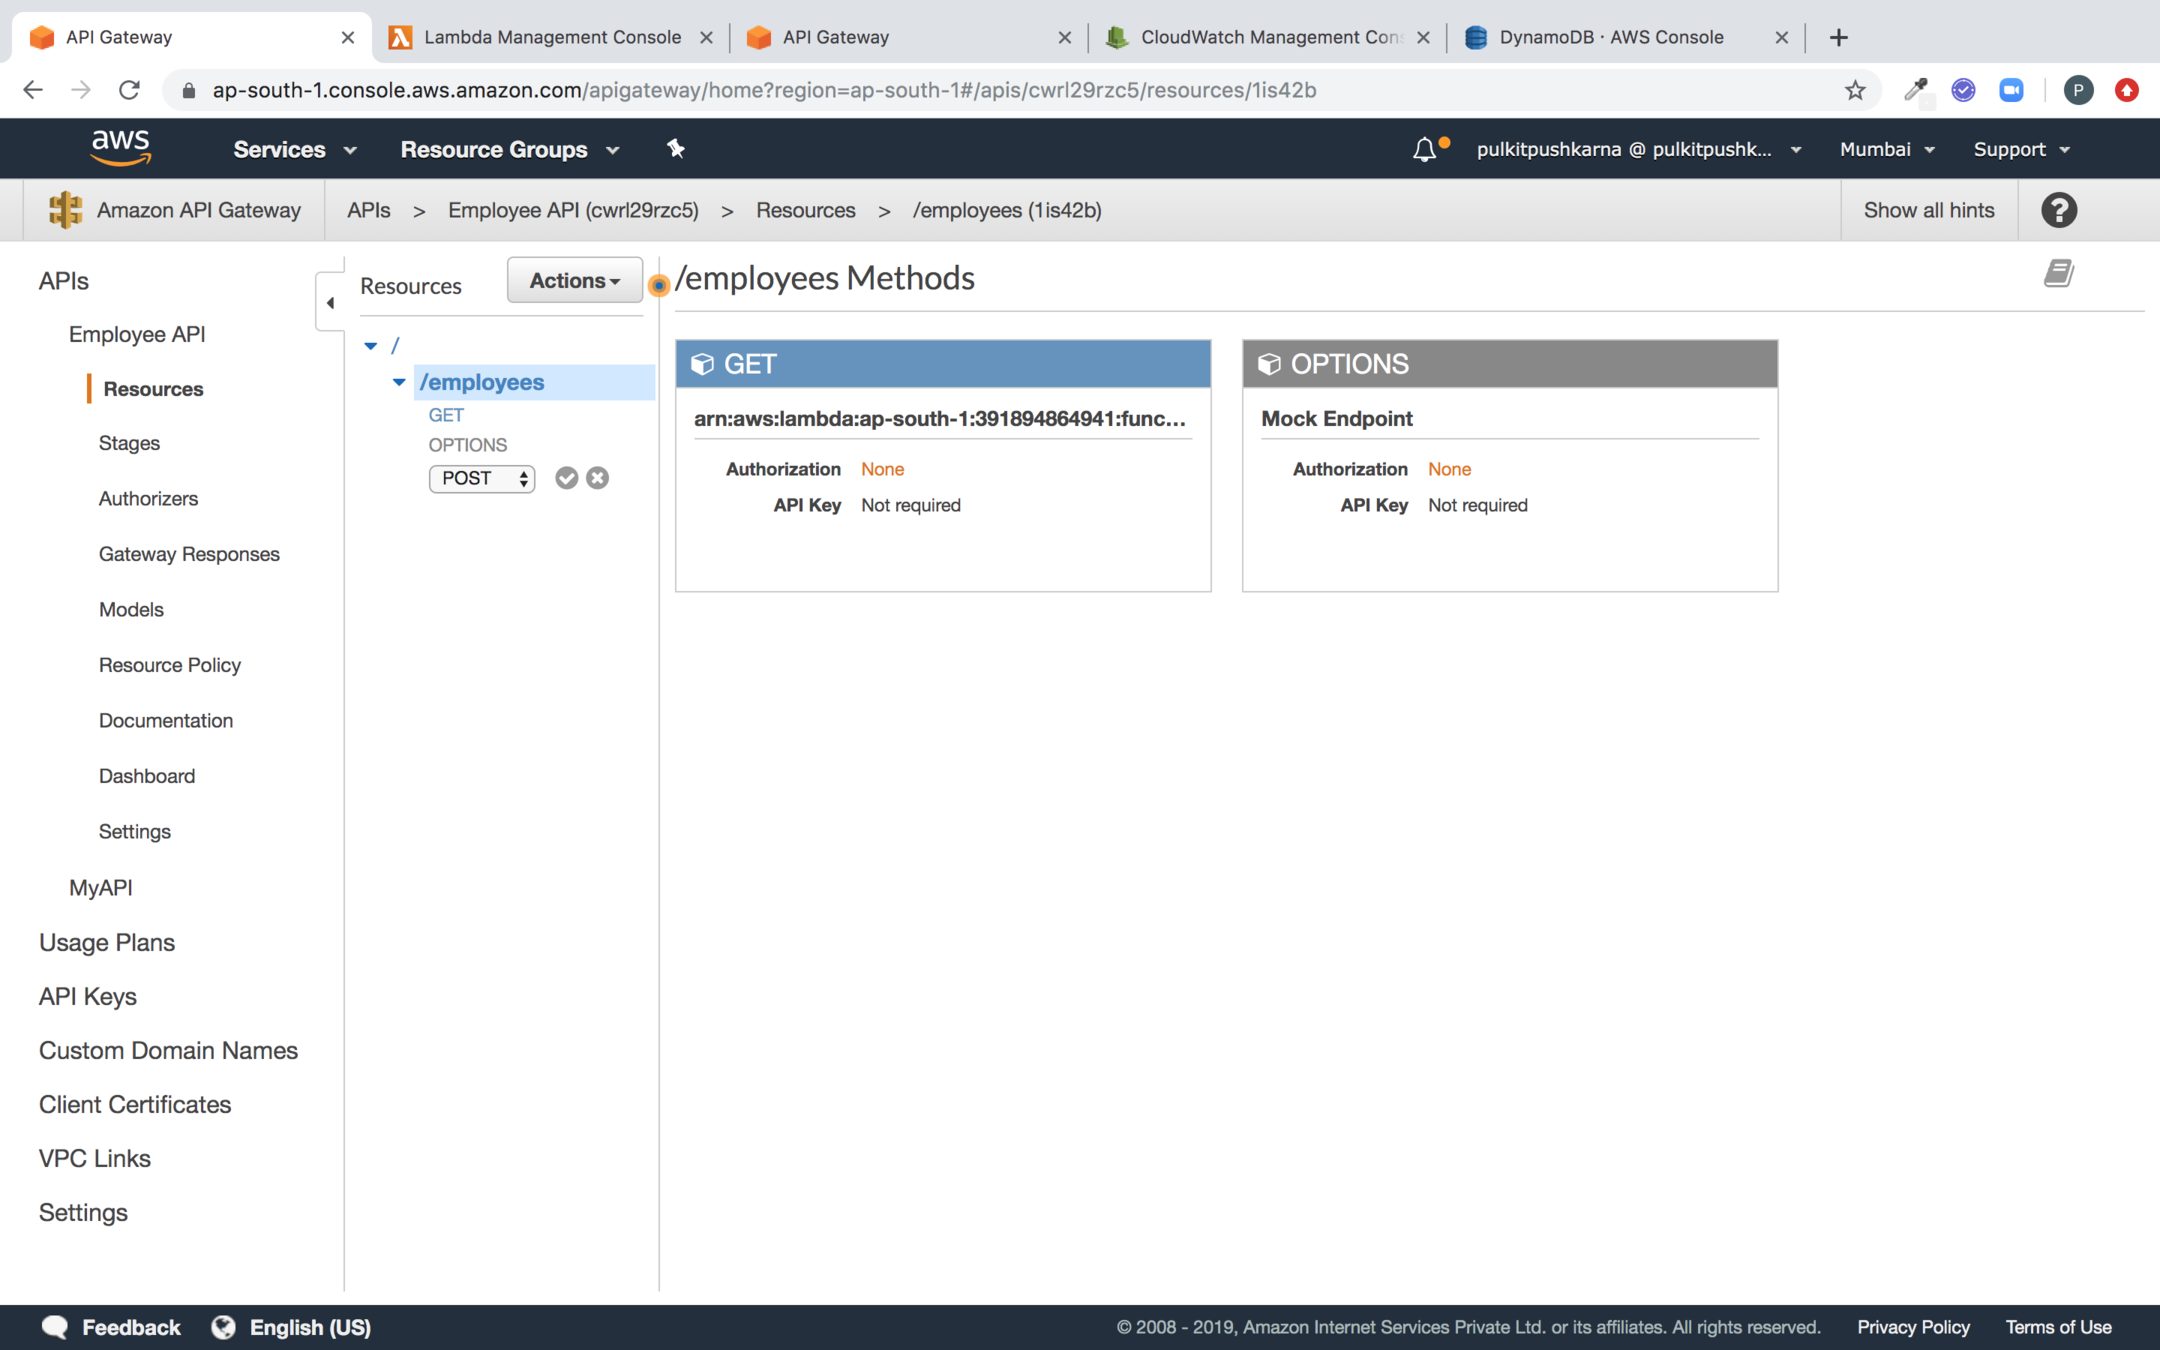Expand the Mumbai region selector
Screen dimensions: 2160x1350
(1886, 149)
